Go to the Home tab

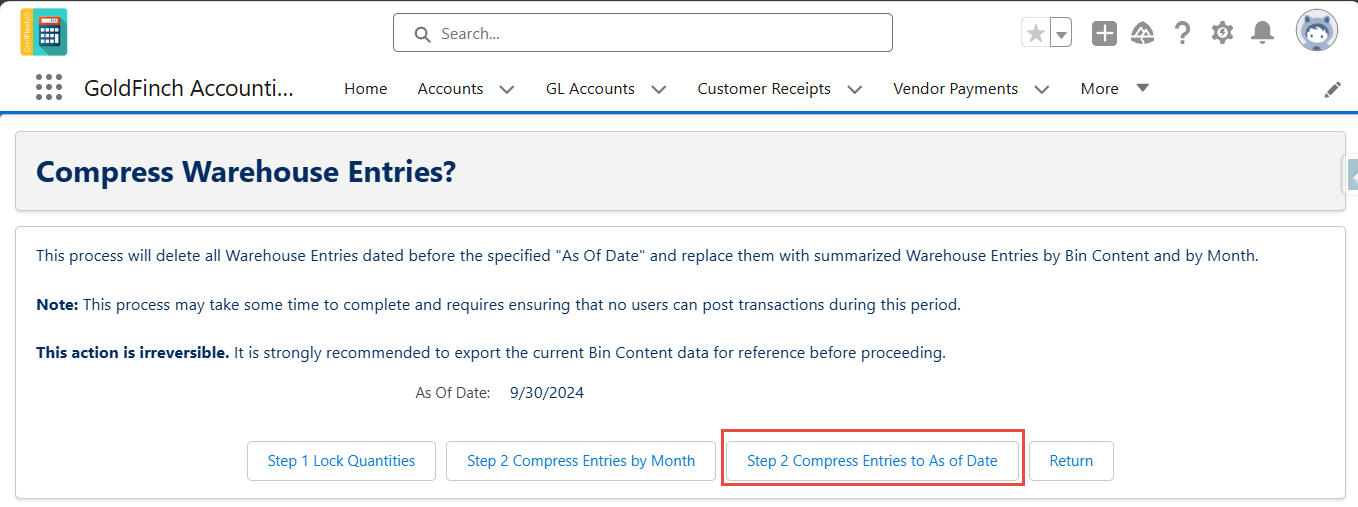[366, 89]
